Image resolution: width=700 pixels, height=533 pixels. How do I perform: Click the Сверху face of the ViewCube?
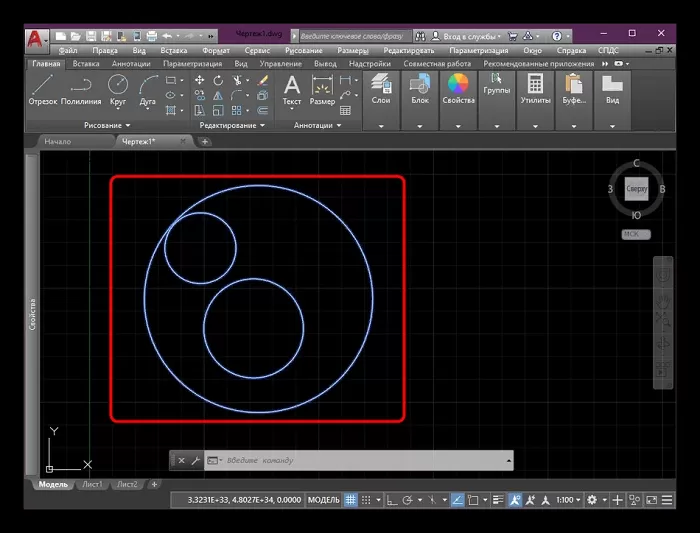point(636,189)
